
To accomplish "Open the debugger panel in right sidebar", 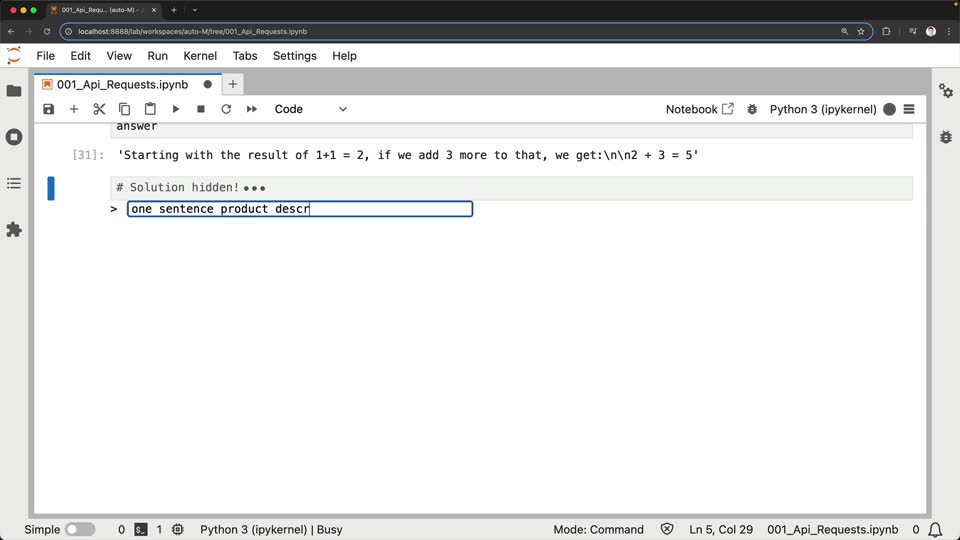I will 946,137.
